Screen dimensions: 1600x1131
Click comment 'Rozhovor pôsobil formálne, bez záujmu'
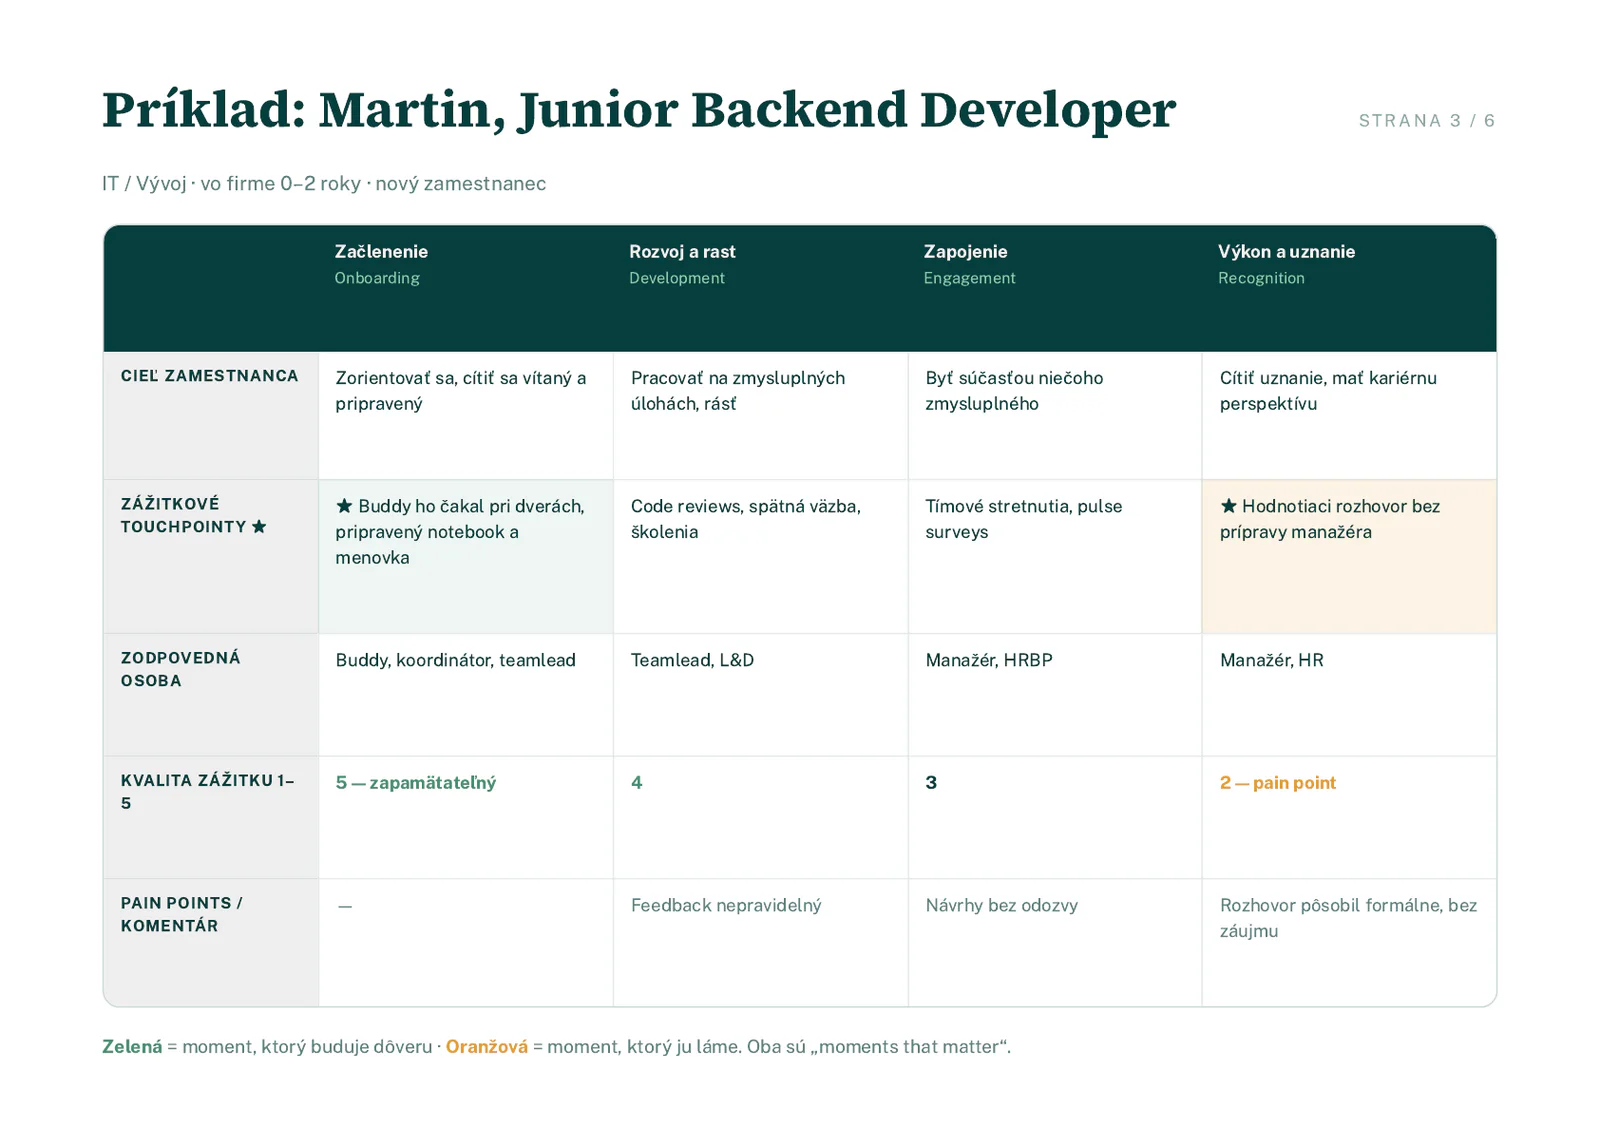(1348, 918)
